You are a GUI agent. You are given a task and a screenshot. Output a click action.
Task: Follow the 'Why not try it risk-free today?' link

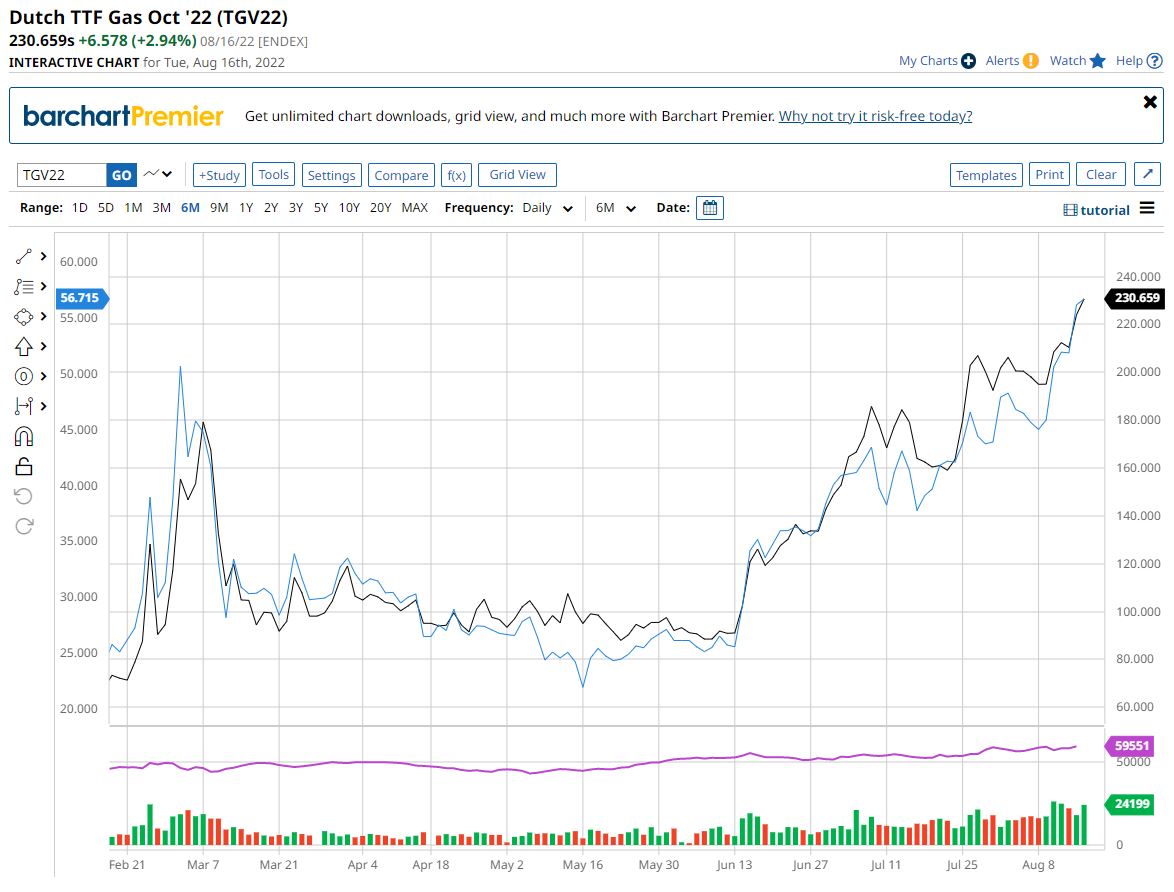click(x=875, y=116)
